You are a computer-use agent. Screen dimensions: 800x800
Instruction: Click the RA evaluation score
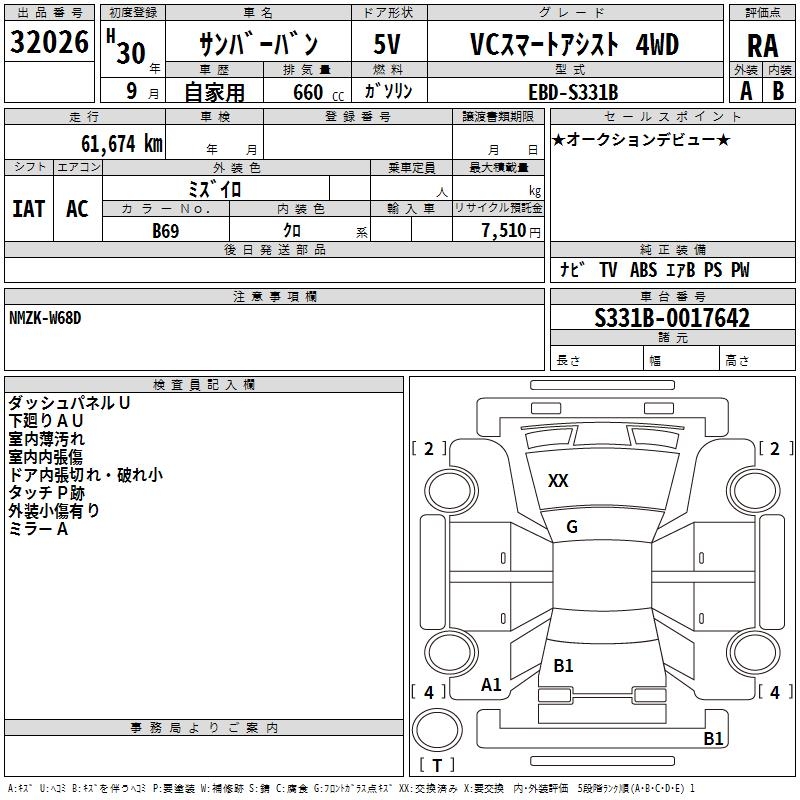click(x=762, y=44)
